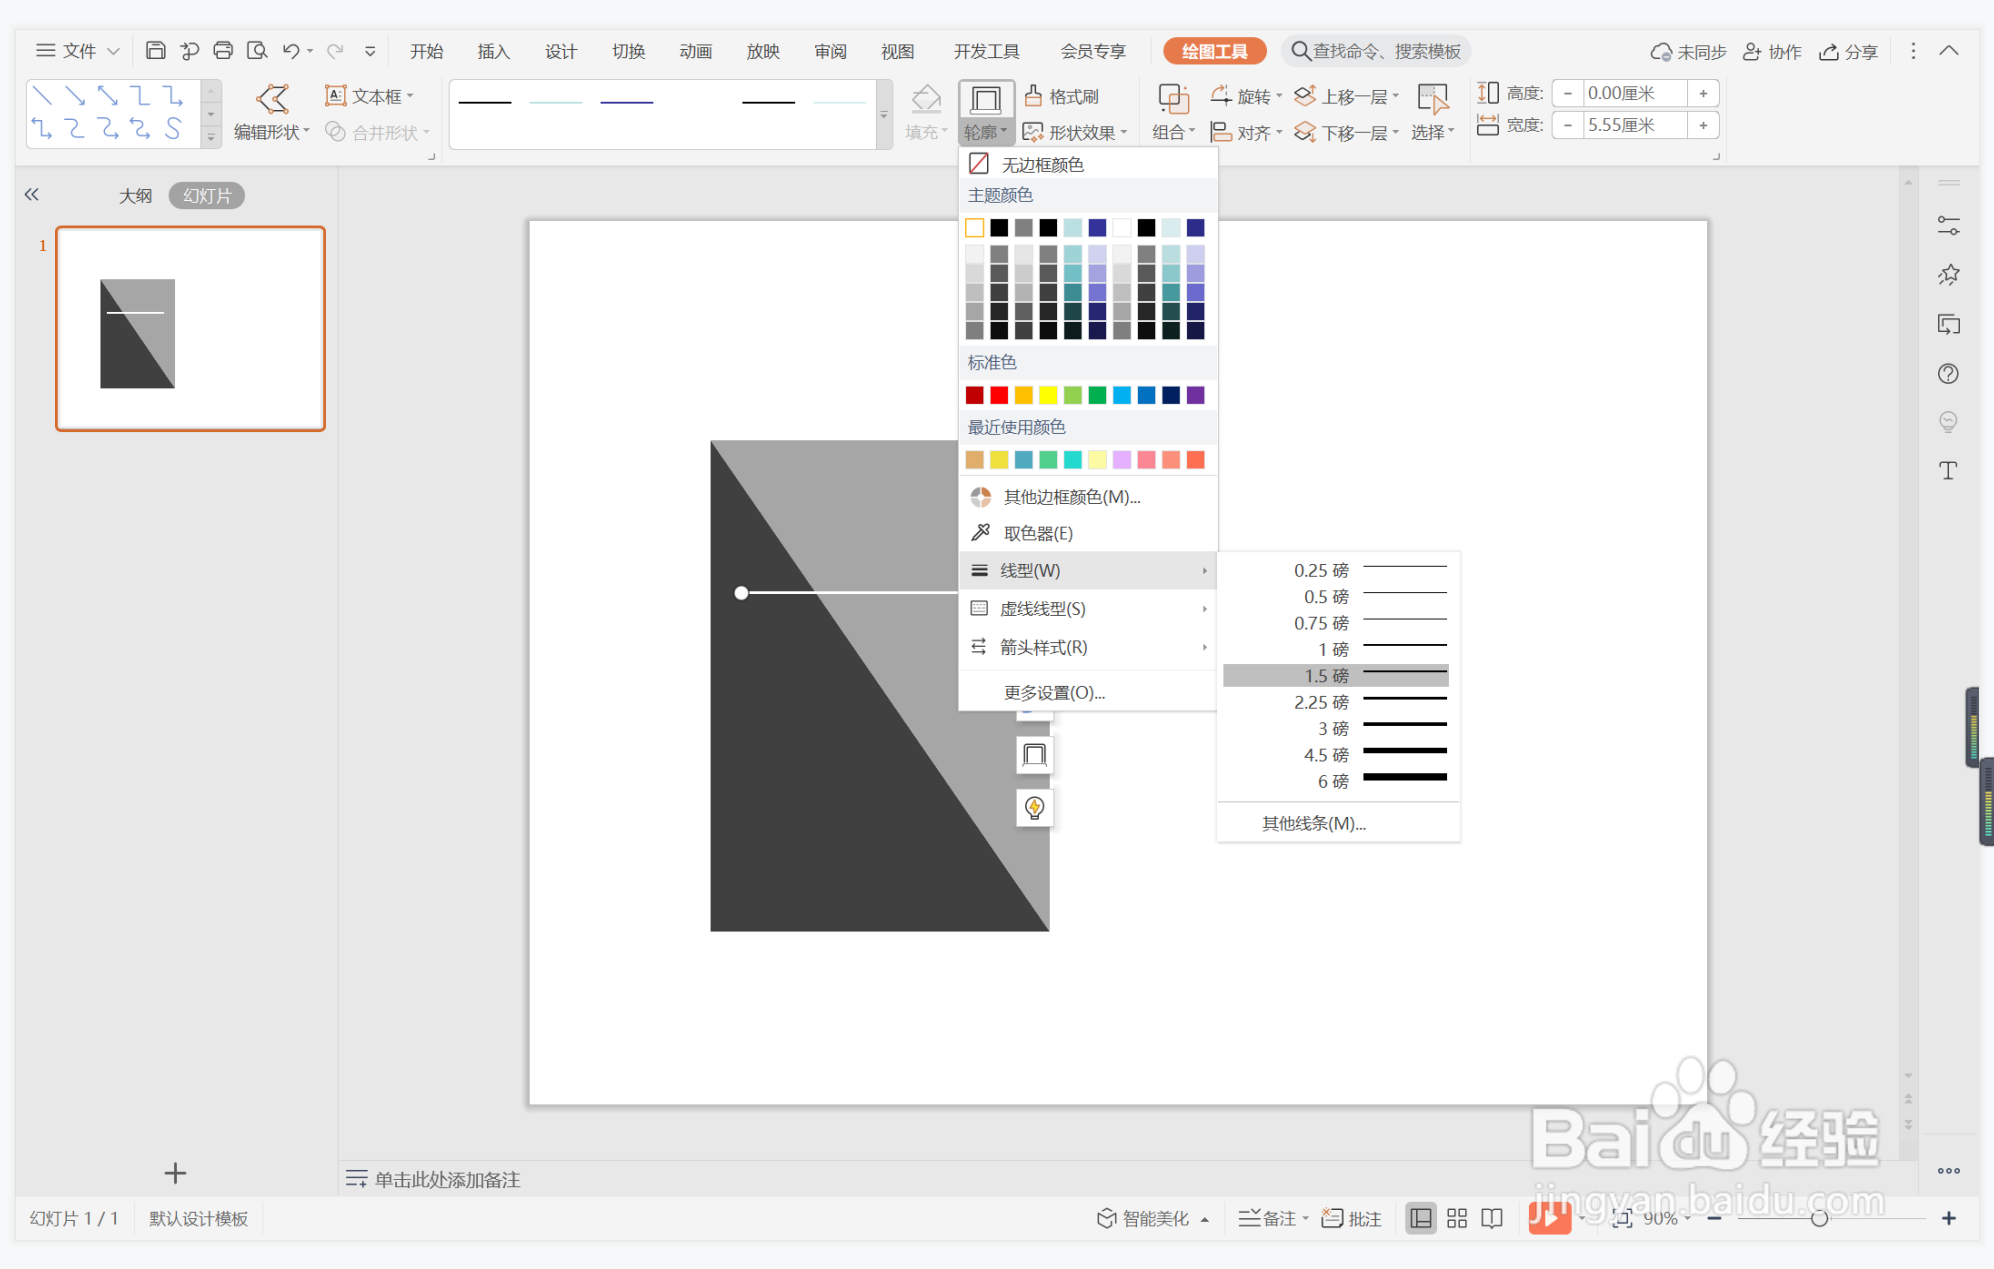Open the Select (选择) pane tool
This screenshot has height=1269, width=1994.
click(x=1432, y=112)
